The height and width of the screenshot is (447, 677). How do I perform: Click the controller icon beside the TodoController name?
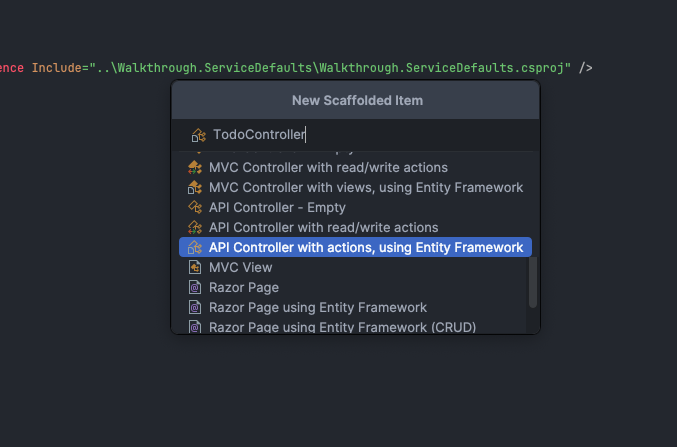pyautogui.click(x=199, y=134)
